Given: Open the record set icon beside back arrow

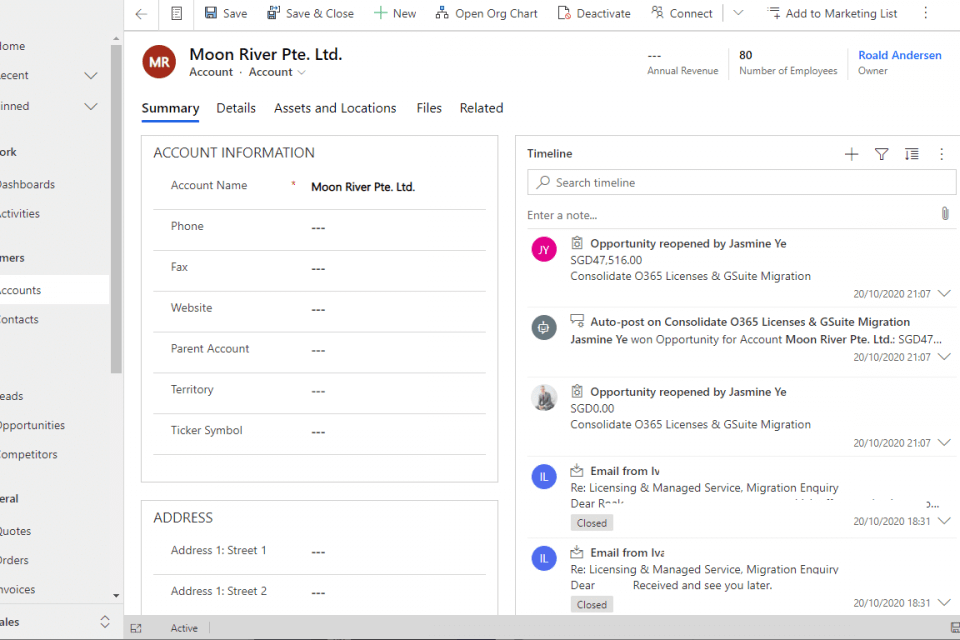Looking at the screenshot, I should [177, 14].
